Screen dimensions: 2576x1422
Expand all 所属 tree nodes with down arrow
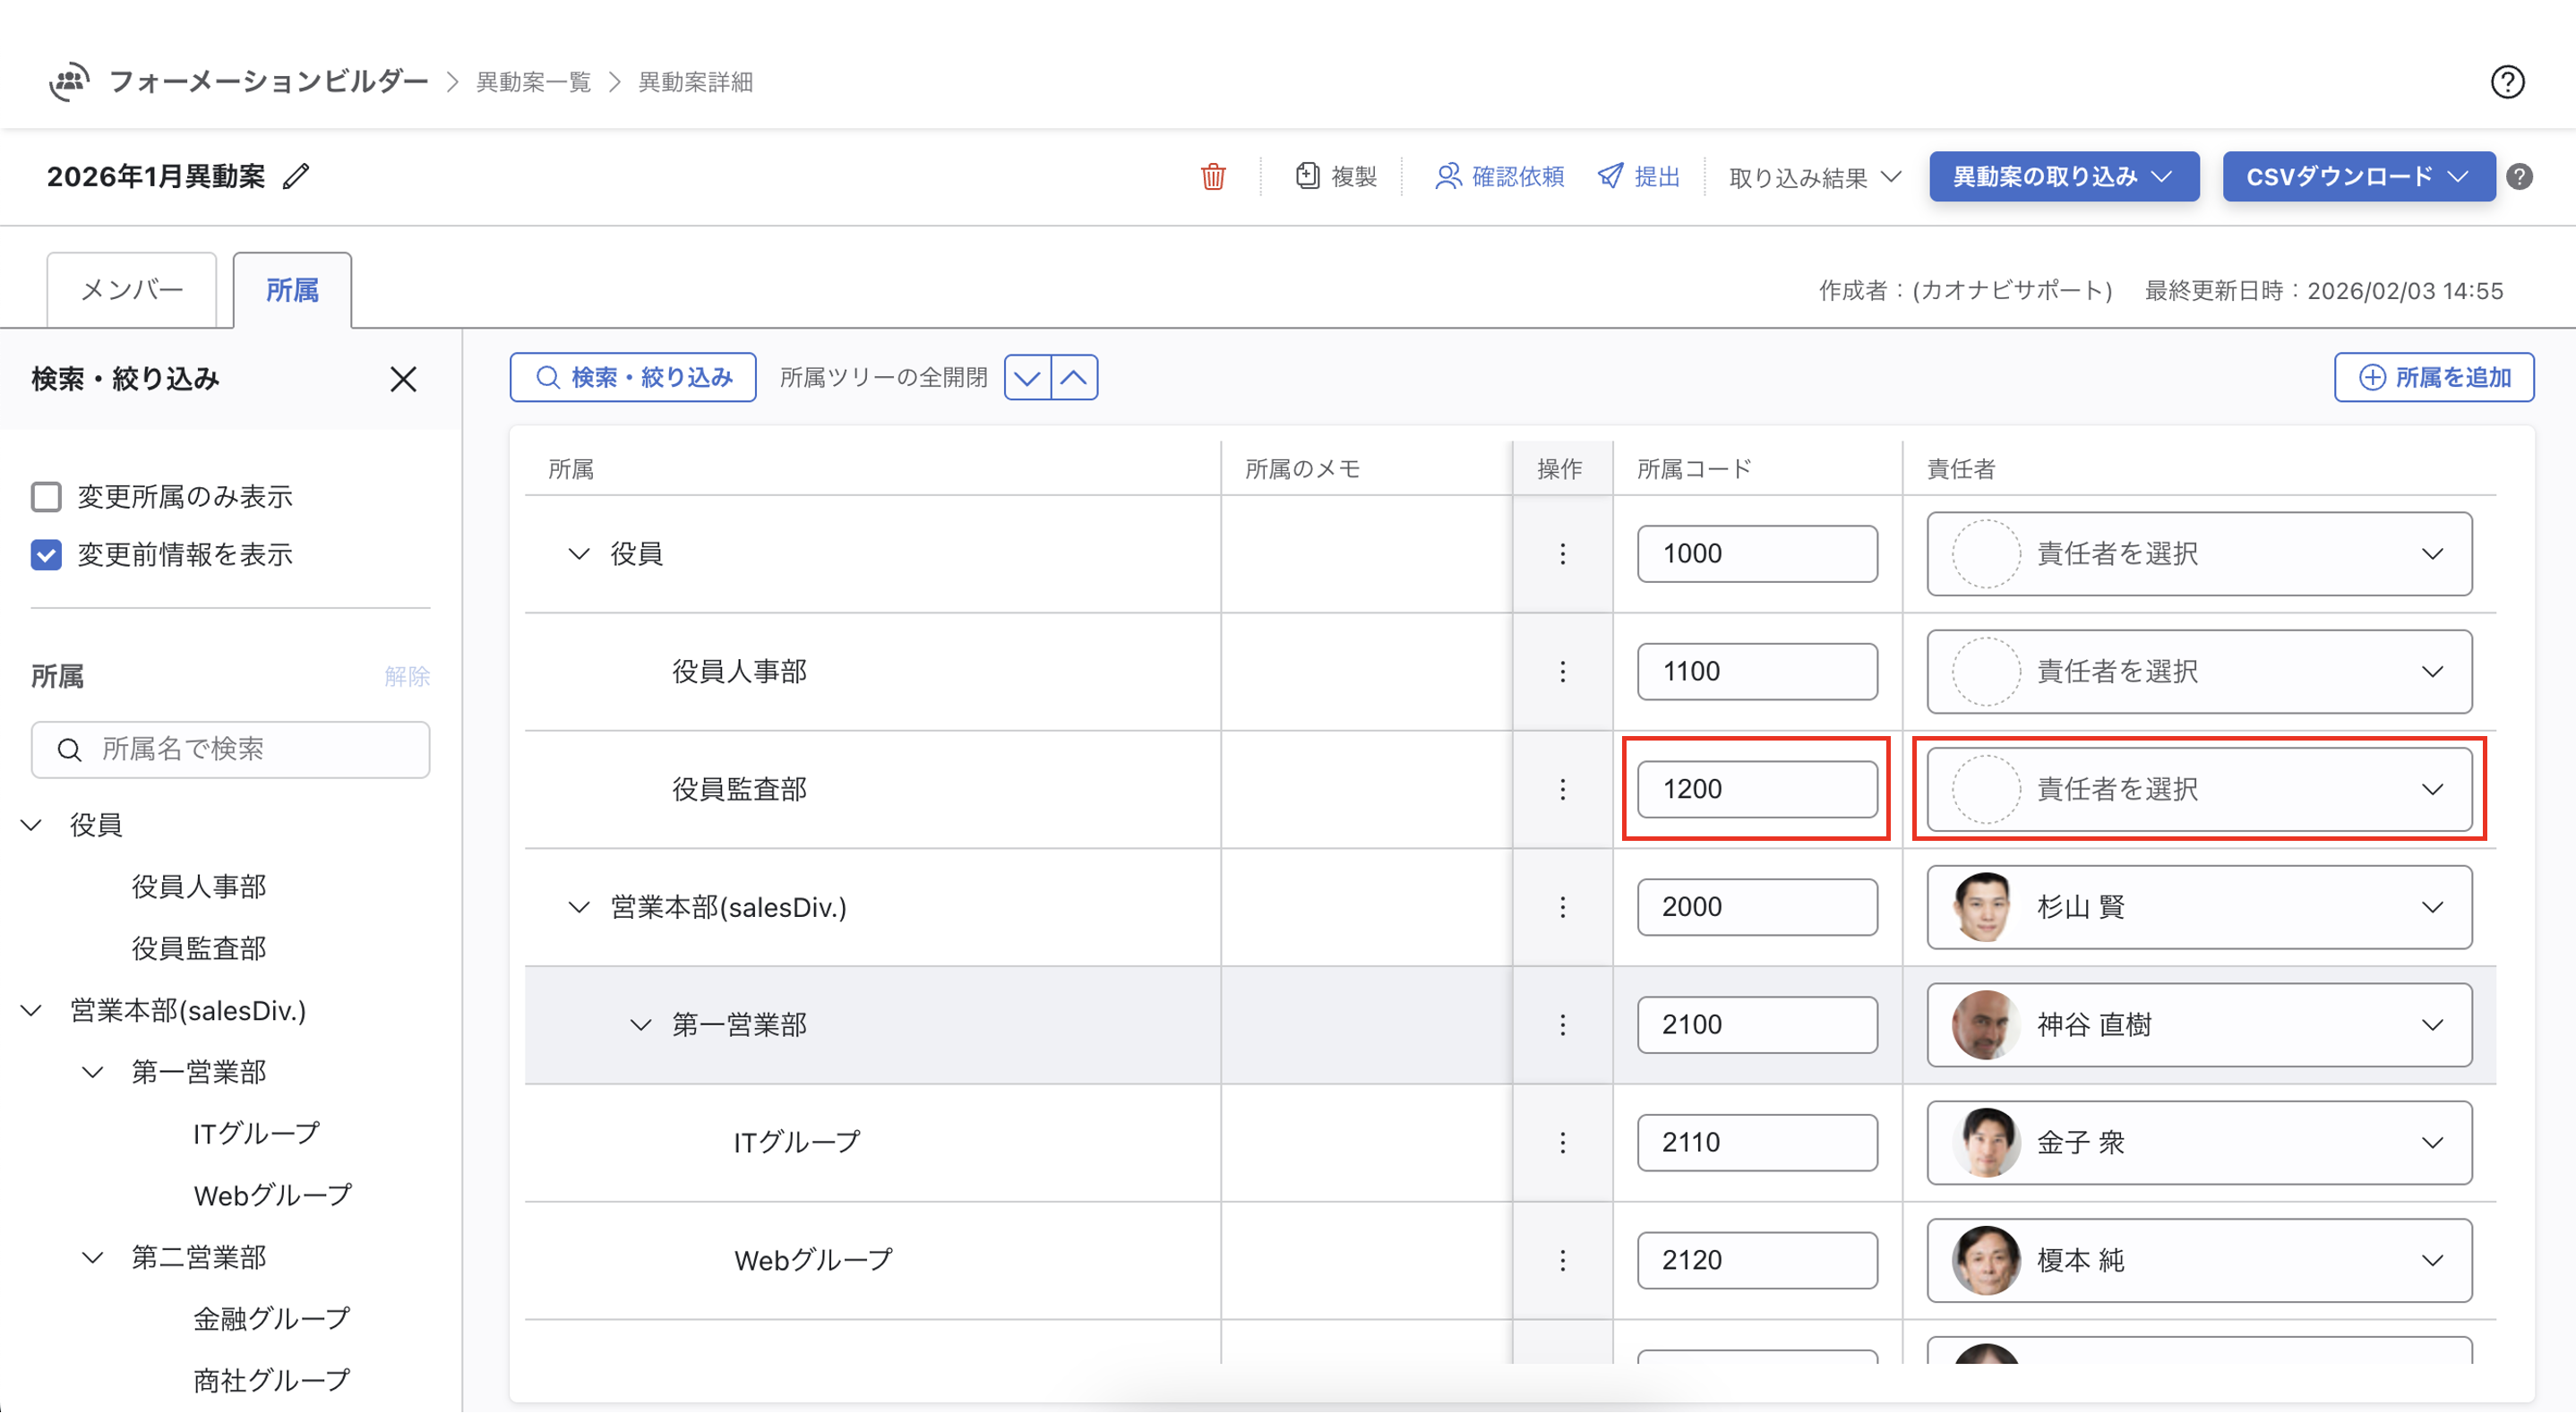[x=1027, y=378]
